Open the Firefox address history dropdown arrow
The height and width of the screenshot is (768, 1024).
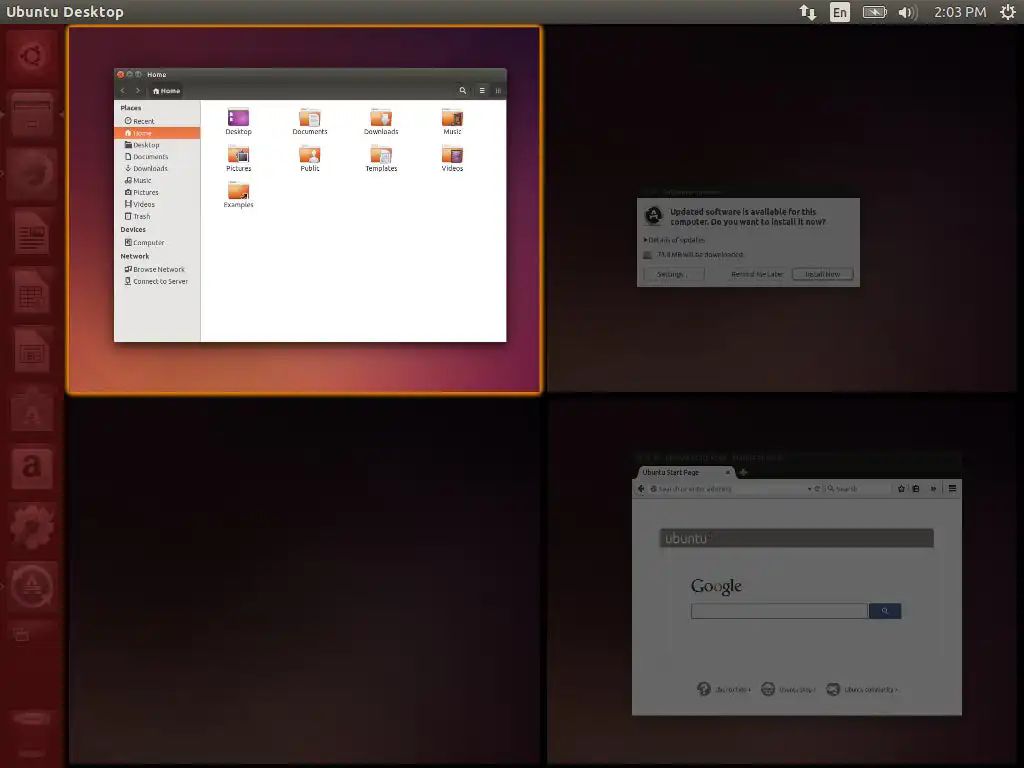[x=809, y=488]
